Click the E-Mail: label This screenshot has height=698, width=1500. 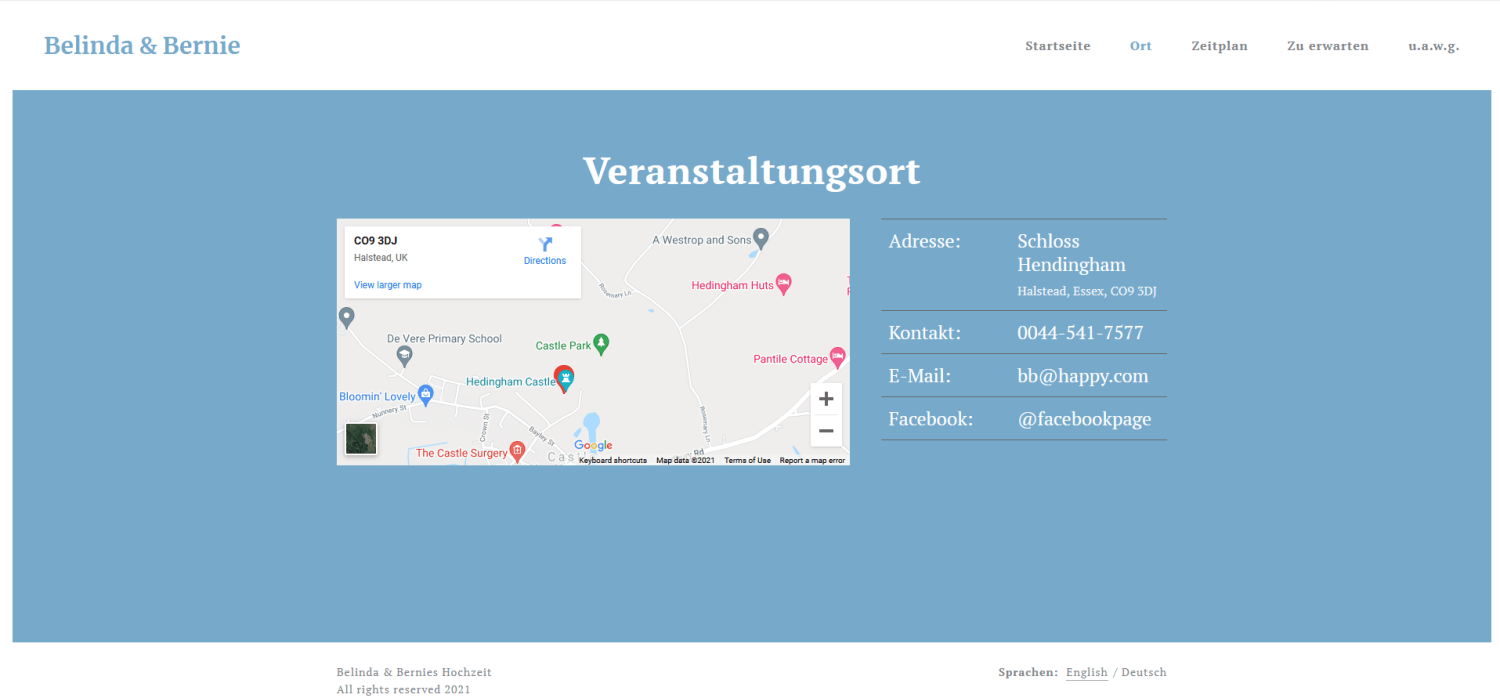pos(919,376)
